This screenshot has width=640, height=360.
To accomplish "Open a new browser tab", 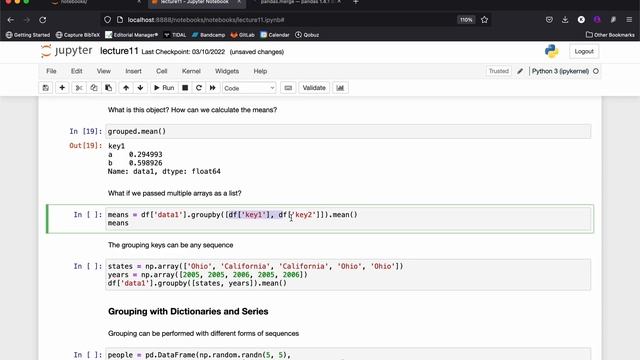I will (x=356, y=2).
